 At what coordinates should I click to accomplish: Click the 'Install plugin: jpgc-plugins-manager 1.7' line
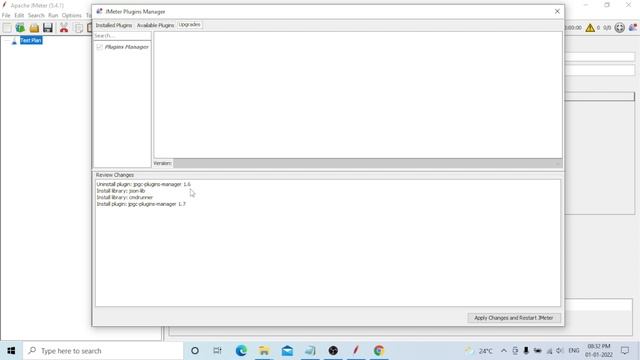141,204
